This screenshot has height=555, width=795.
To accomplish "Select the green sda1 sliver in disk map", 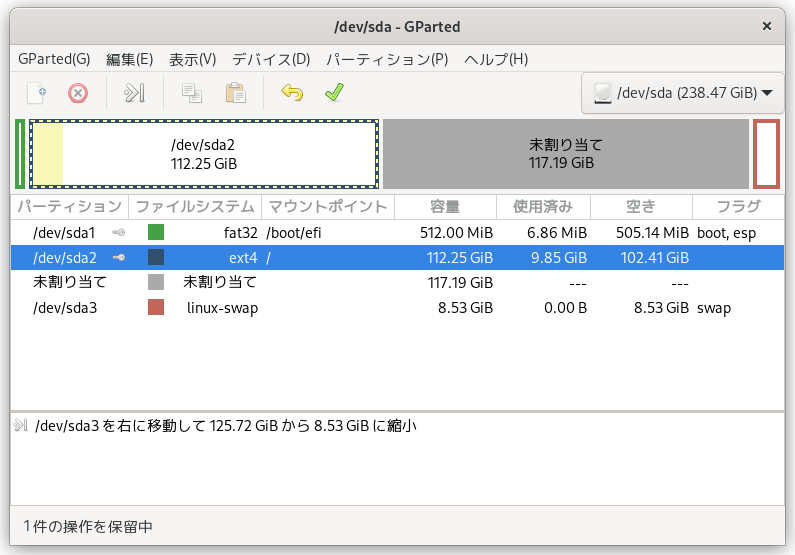I will pyautogui.click(x=20, y=154).
